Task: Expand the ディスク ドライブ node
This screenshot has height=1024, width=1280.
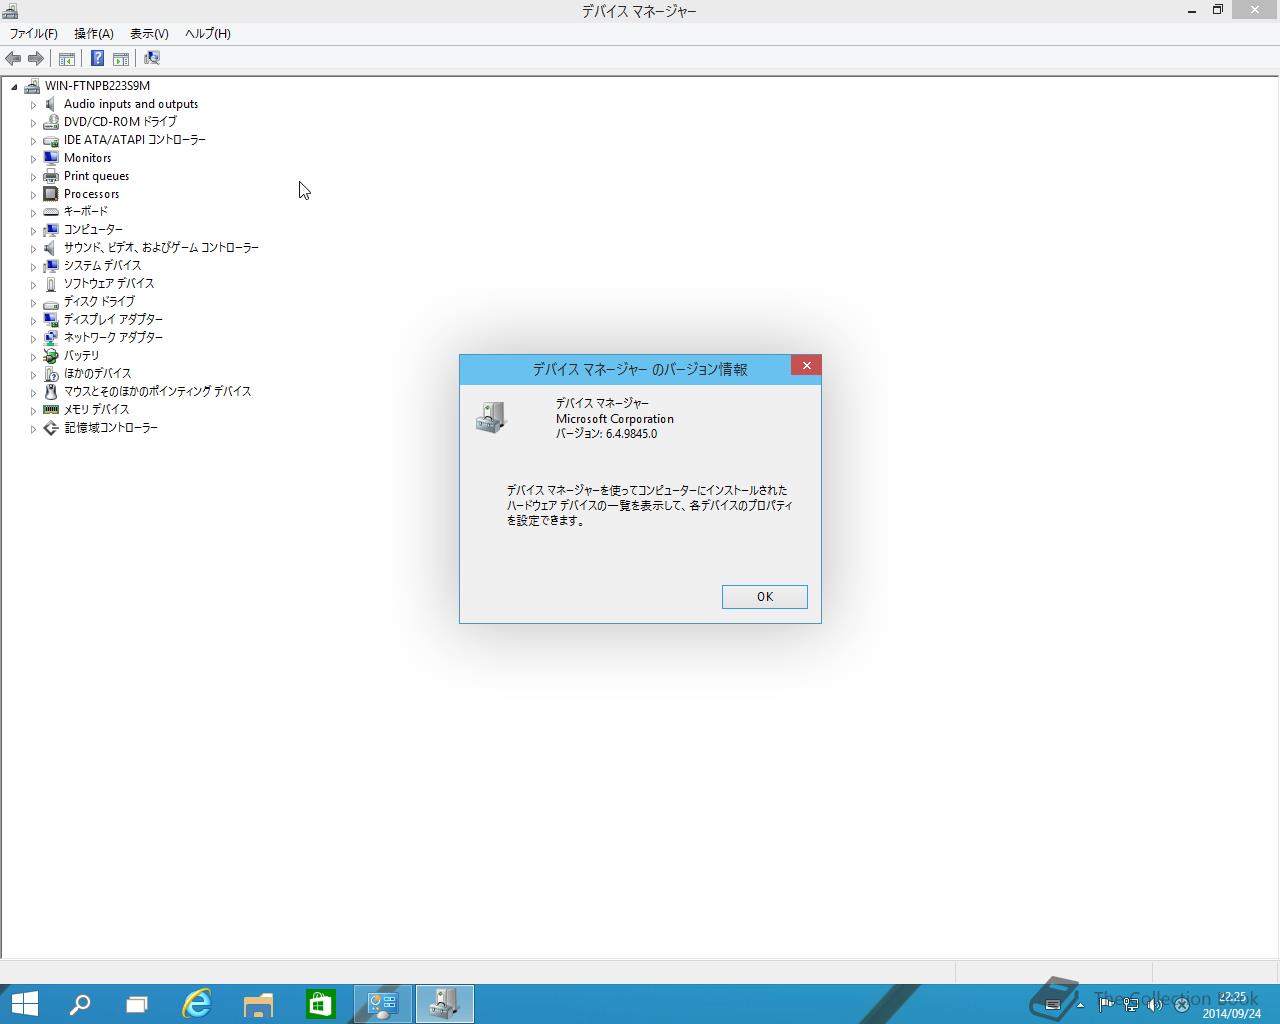Action: (x=33, y=303)
